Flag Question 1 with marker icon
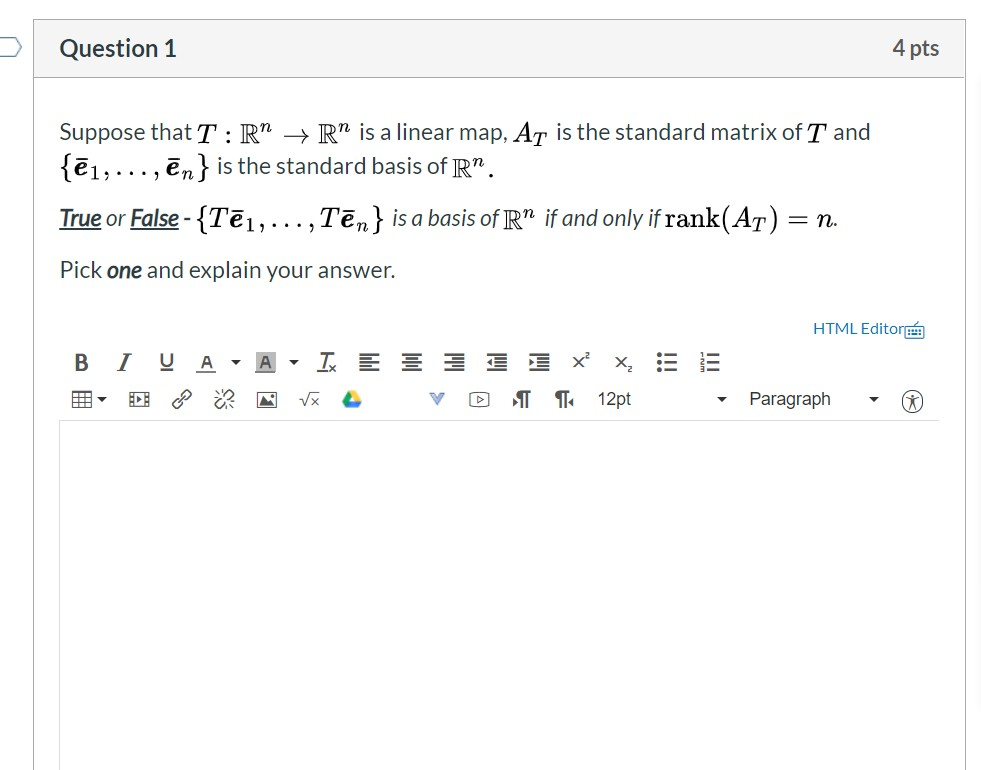 coord(11,48)
